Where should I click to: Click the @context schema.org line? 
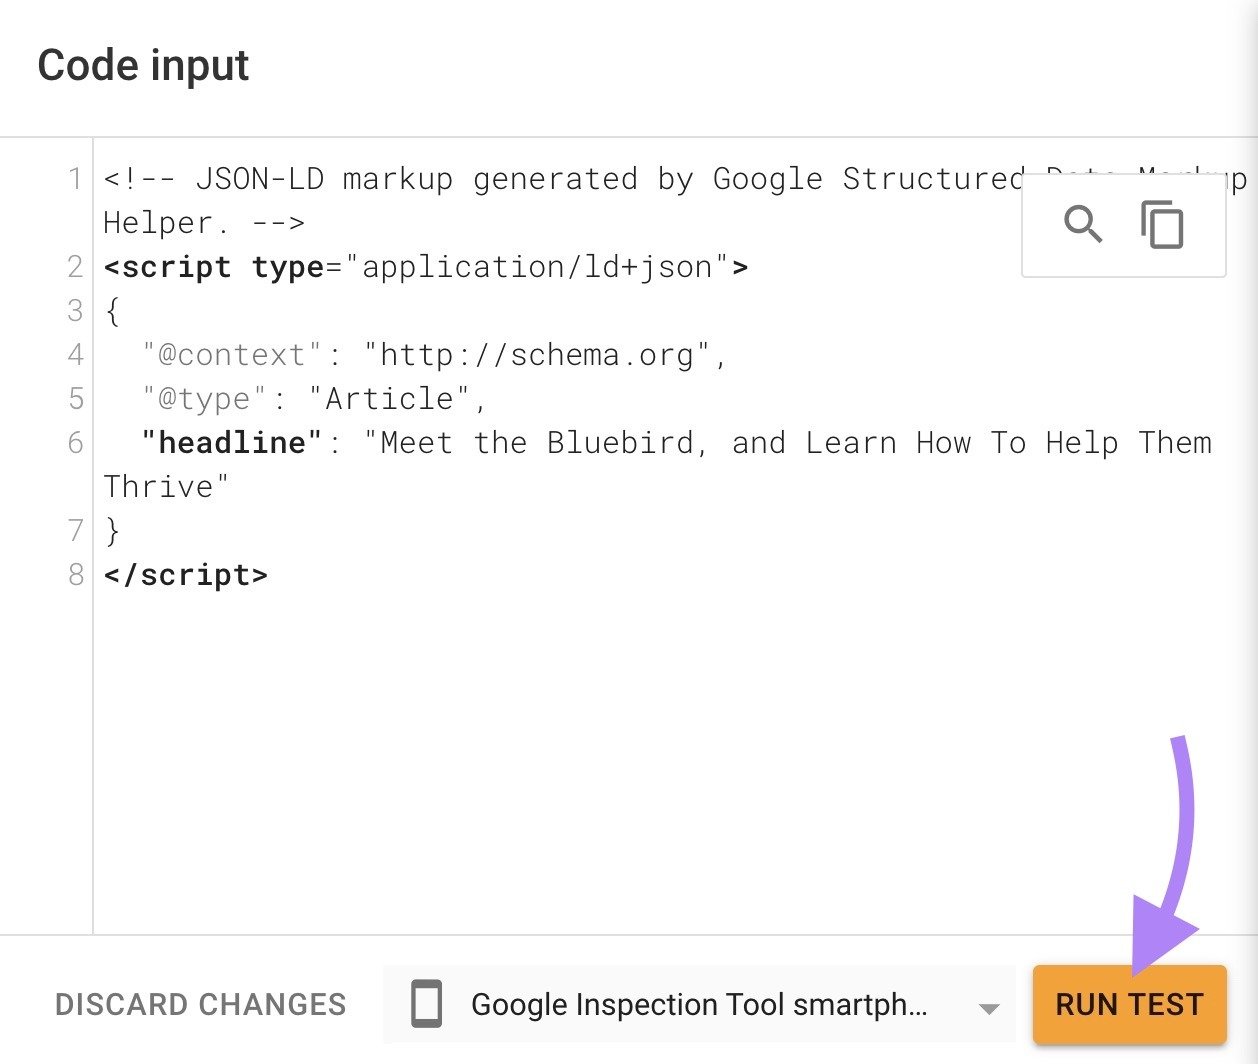(x=400, y=354)
